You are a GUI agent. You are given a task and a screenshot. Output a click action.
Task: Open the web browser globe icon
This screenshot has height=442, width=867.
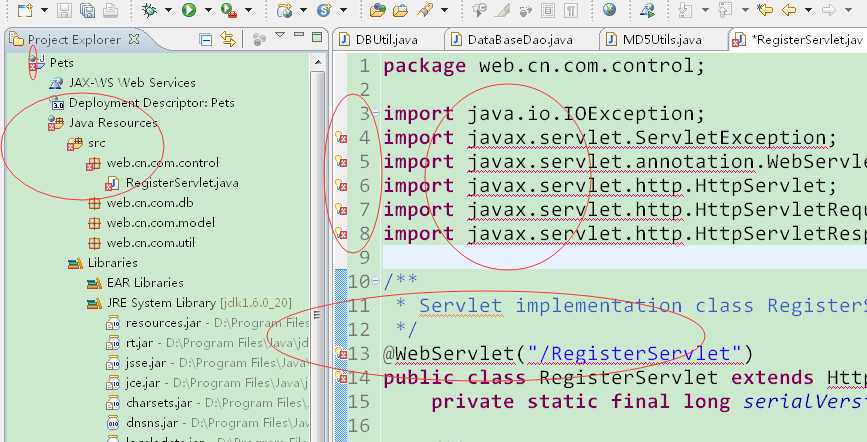[609, 9]
